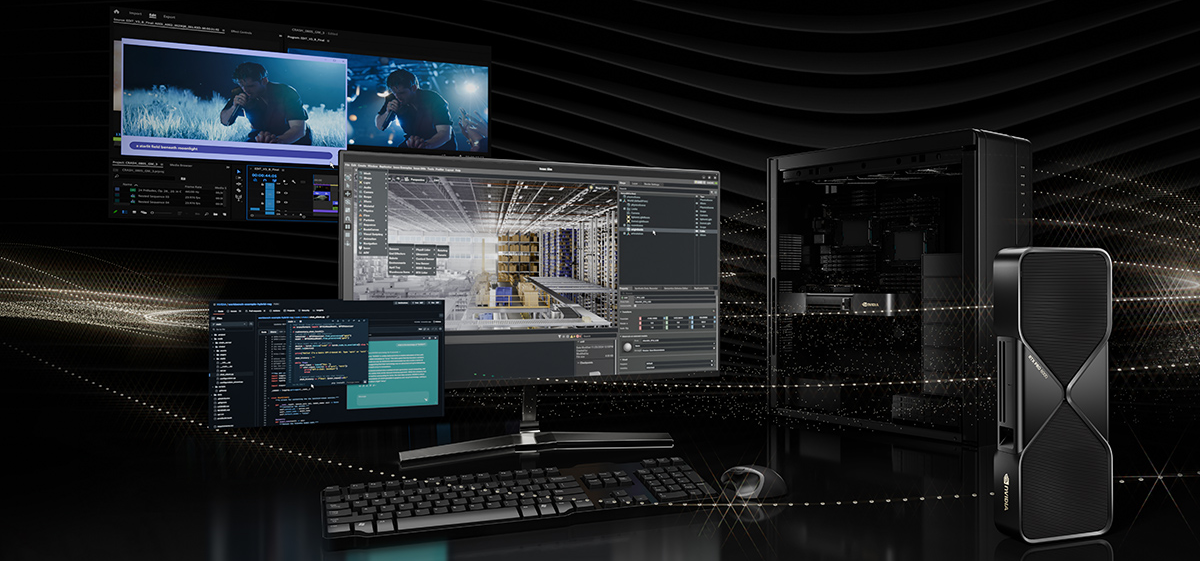Click the blue timeline timecode 00:00:44:05
This screenshot has height=561, width=1200.
[x=264, y=176]
